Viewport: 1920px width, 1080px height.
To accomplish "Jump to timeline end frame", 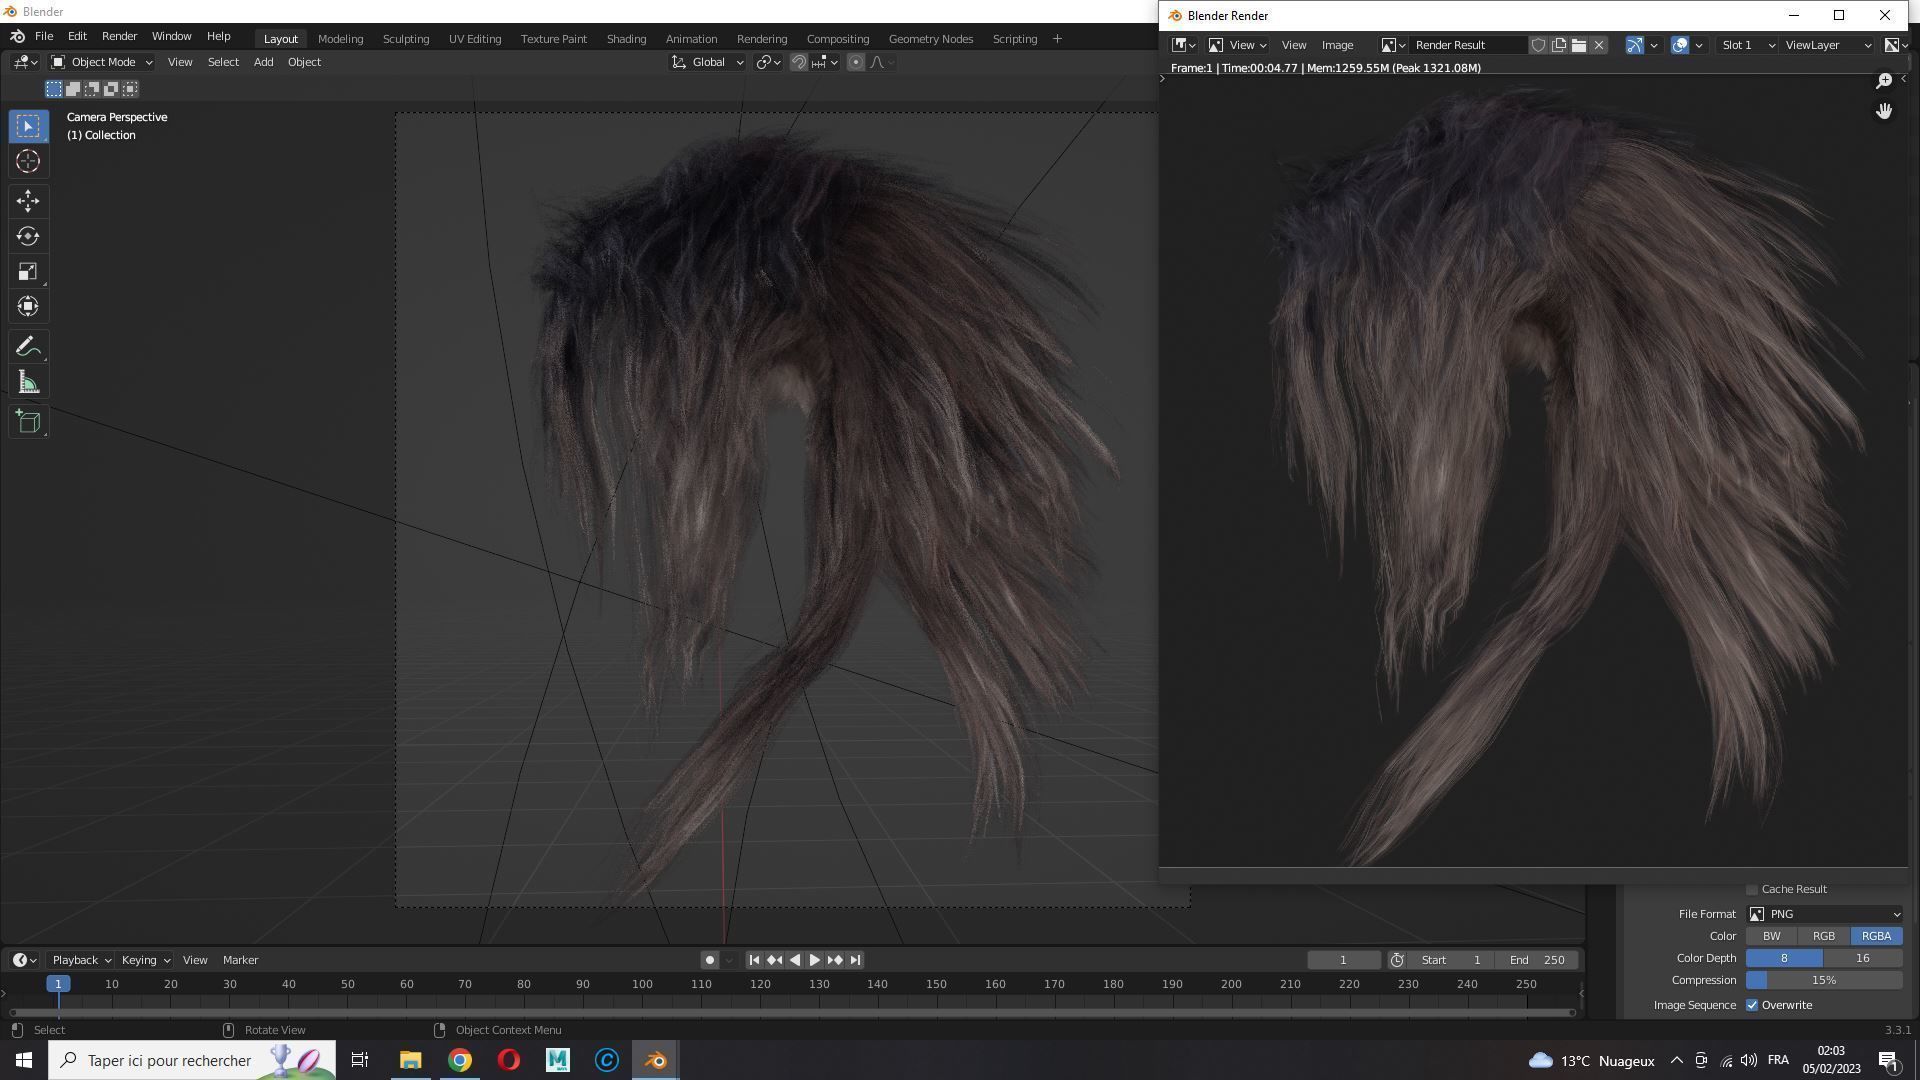I will click(x=855, y=960).
